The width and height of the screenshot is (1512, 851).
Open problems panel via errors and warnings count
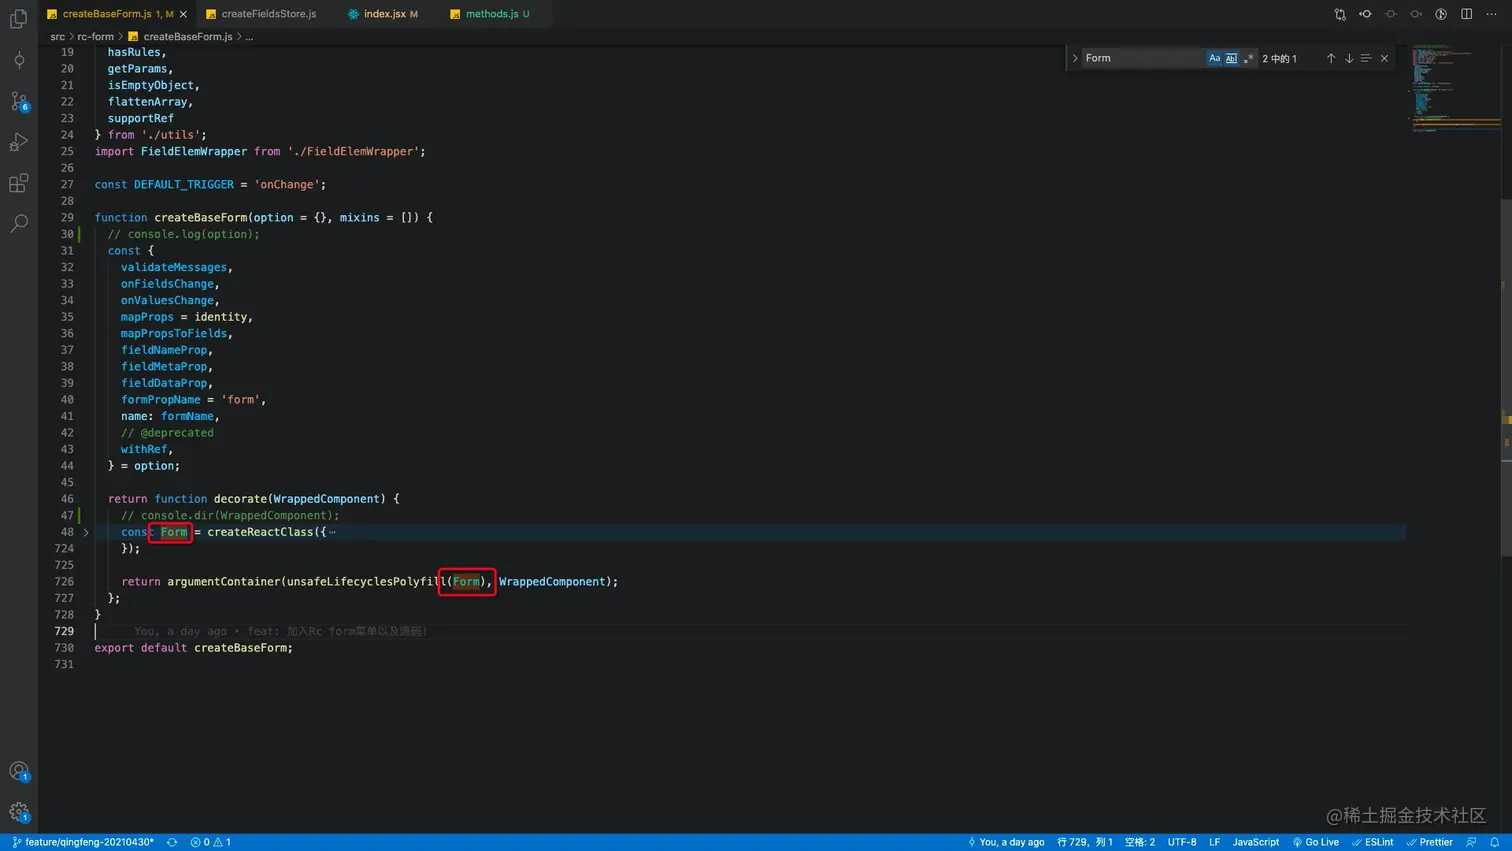pos(211,842)
